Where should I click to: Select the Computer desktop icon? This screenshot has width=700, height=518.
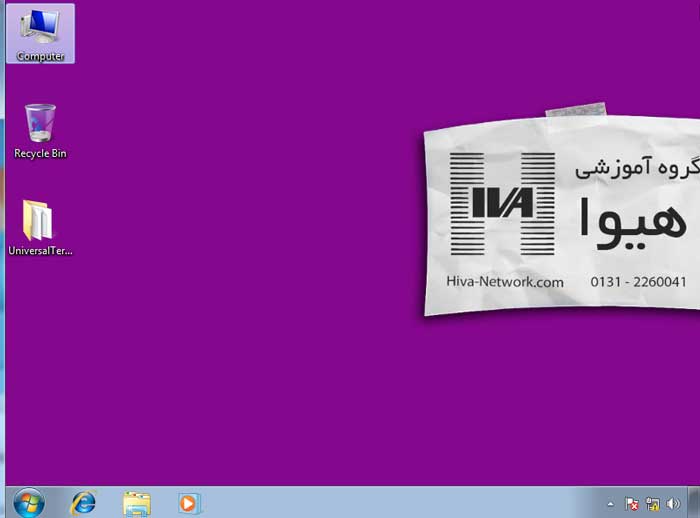pos(40,33)
